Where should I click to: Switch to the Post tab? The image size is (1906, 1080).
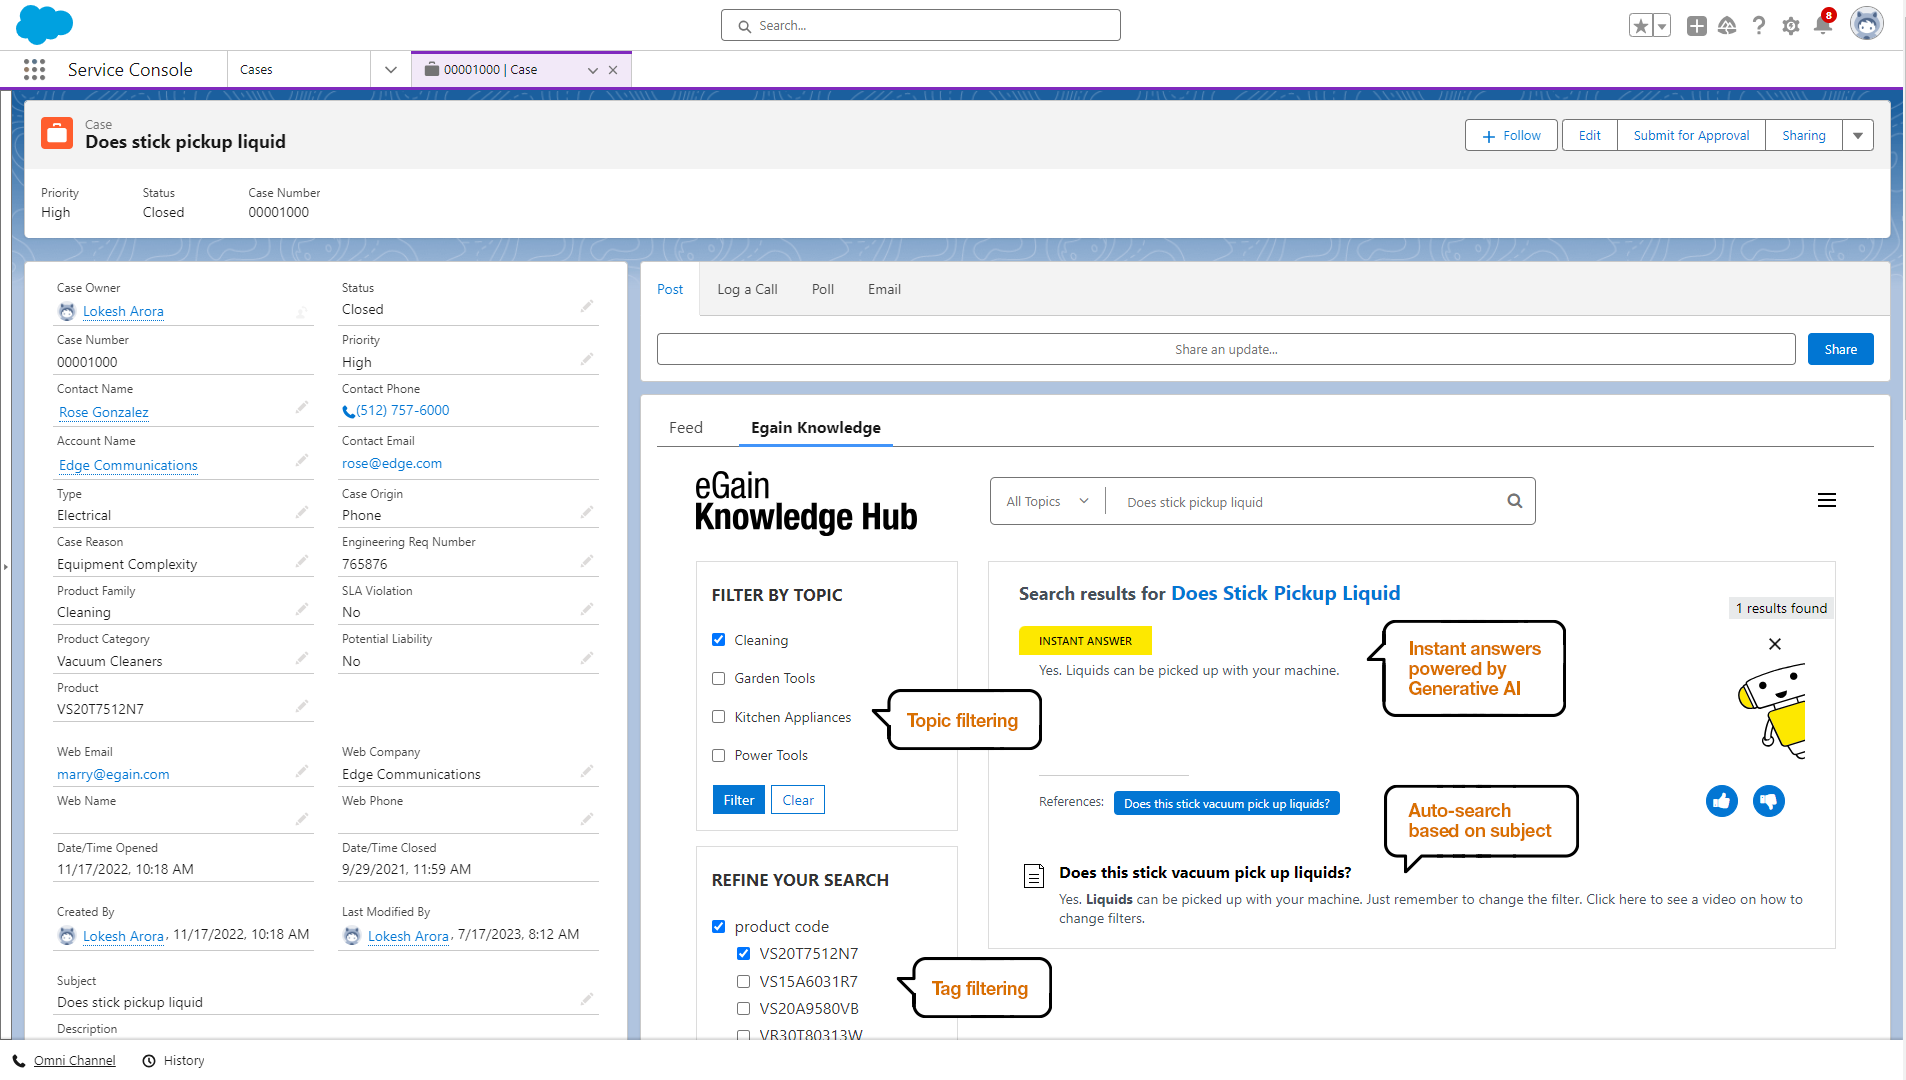[x=670, y=289]
